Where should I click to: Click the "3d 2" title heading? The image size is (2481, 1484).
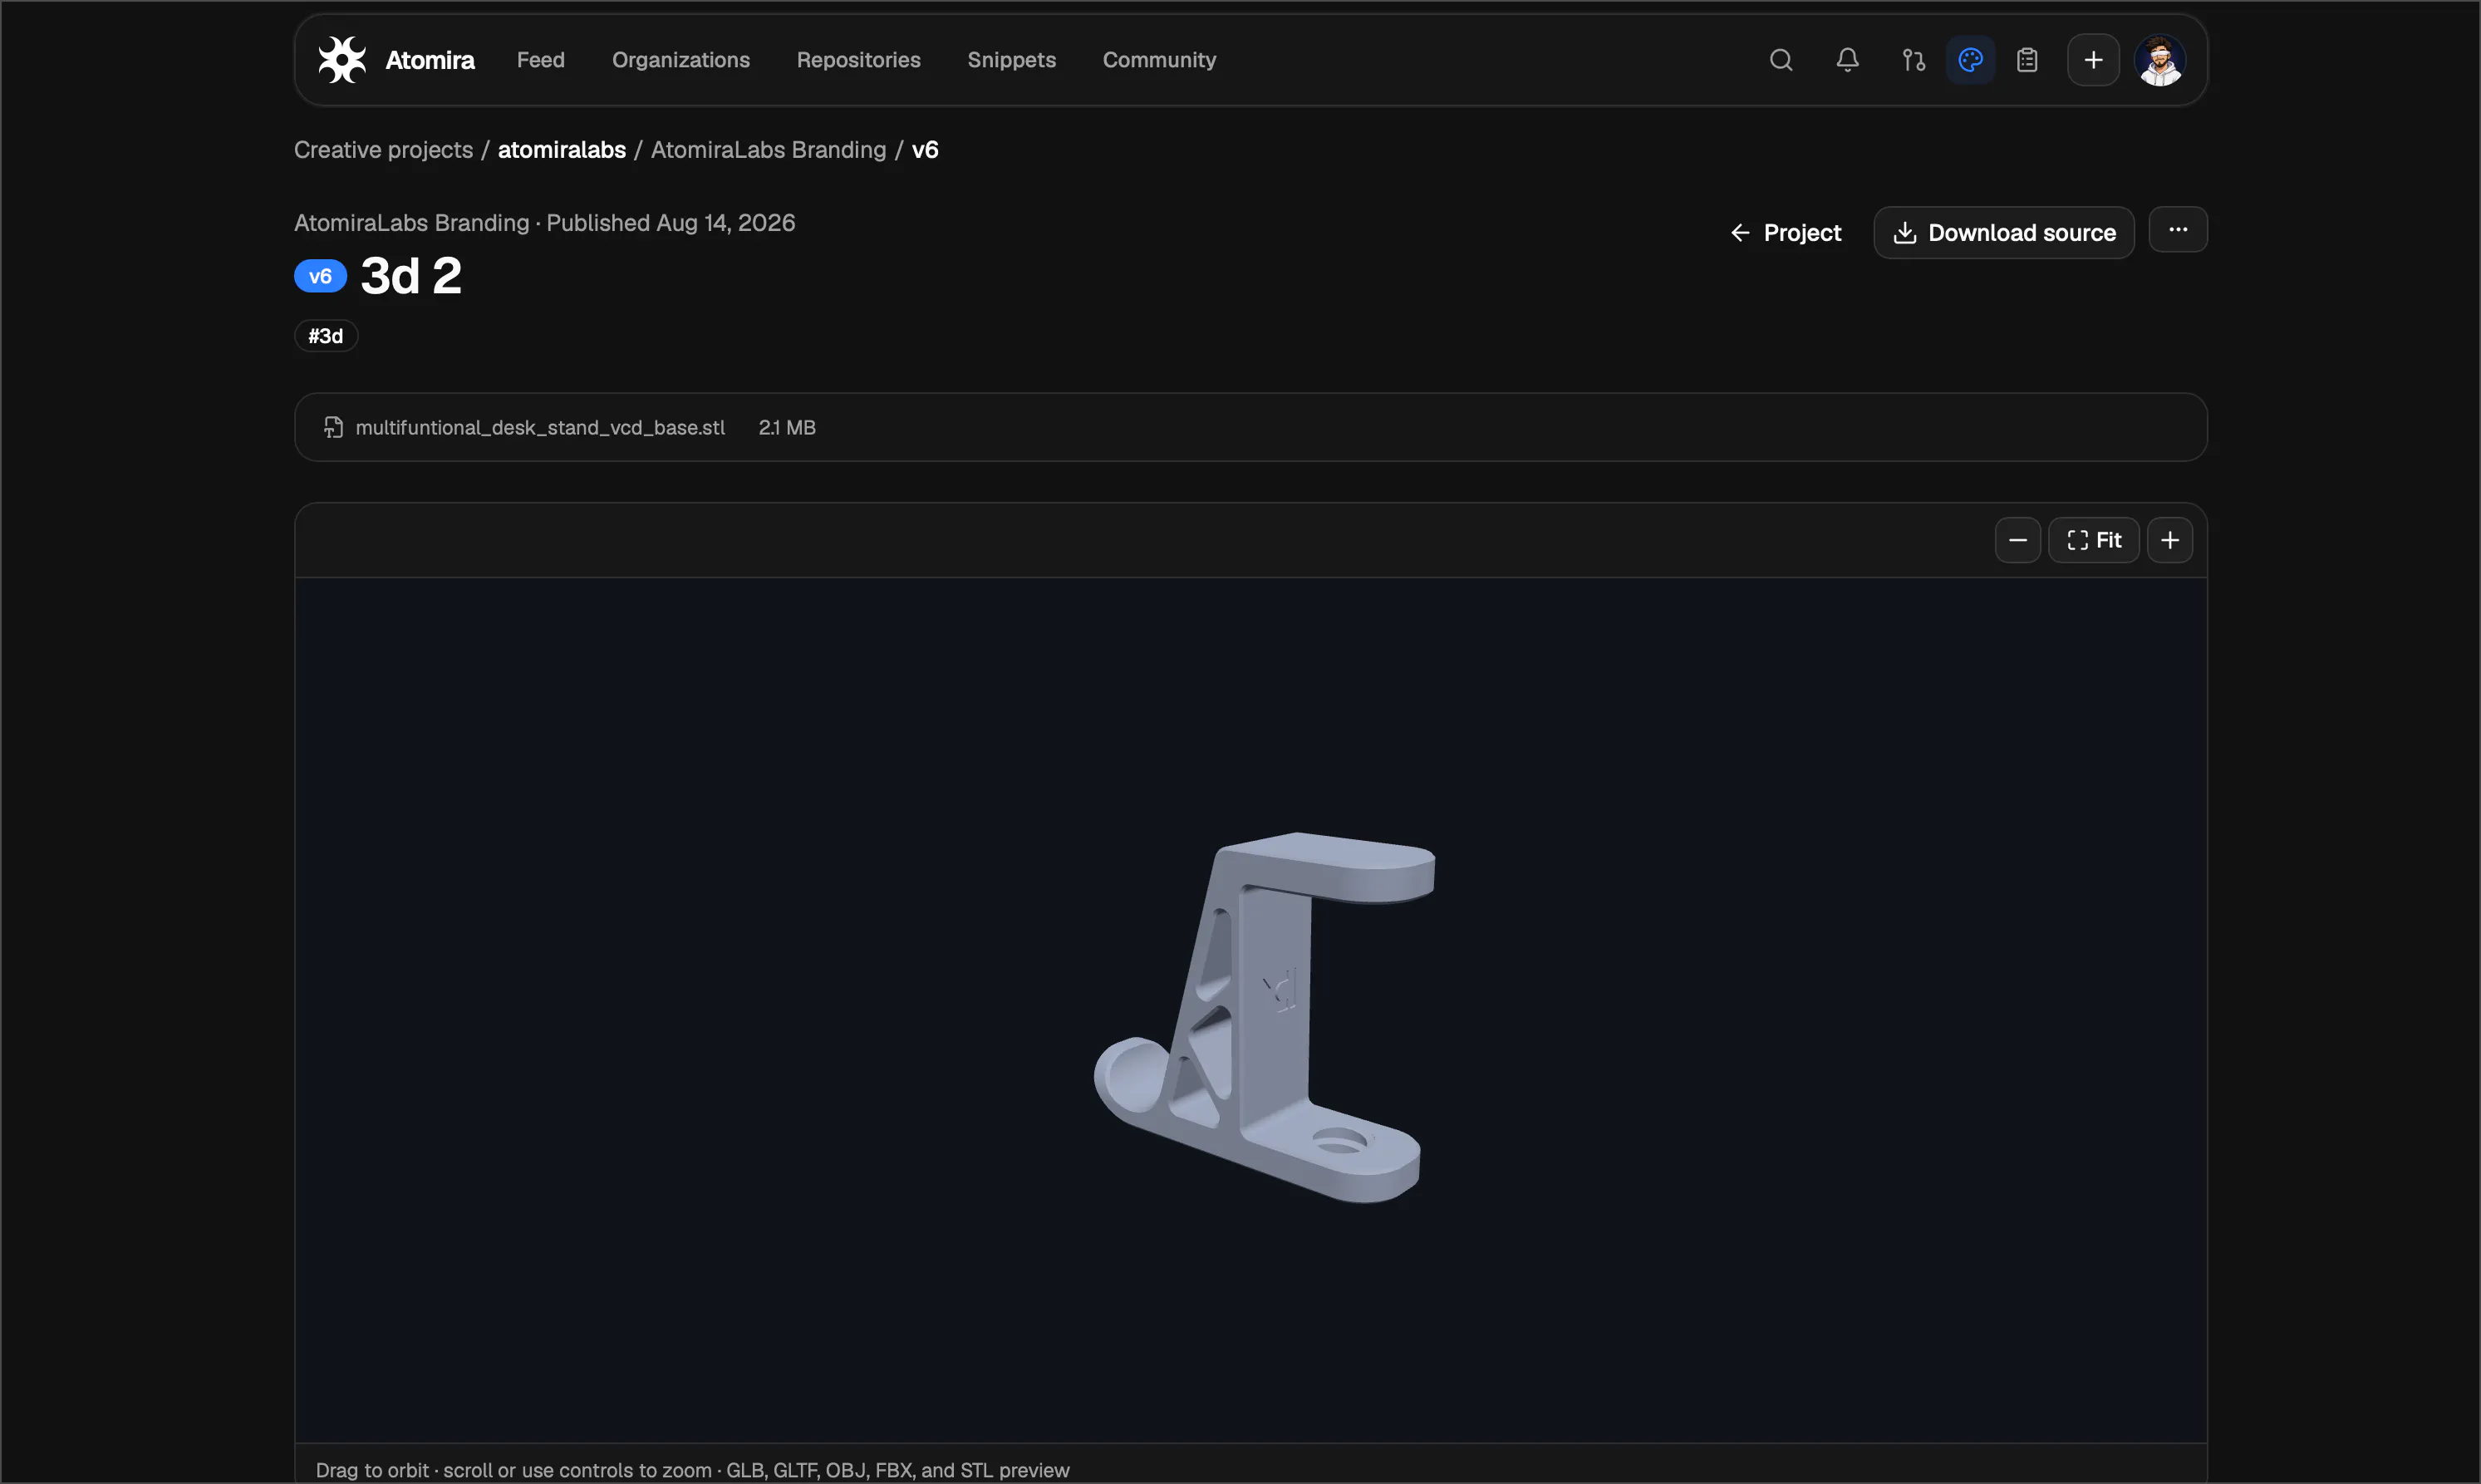[410, 276]
